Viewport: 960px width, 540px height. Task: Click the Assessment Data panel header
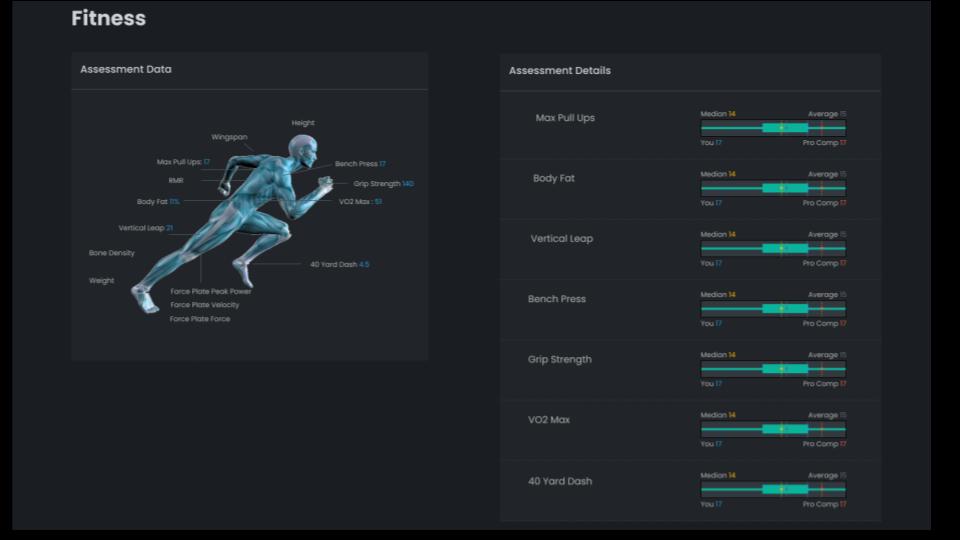[x=126, y=70]
